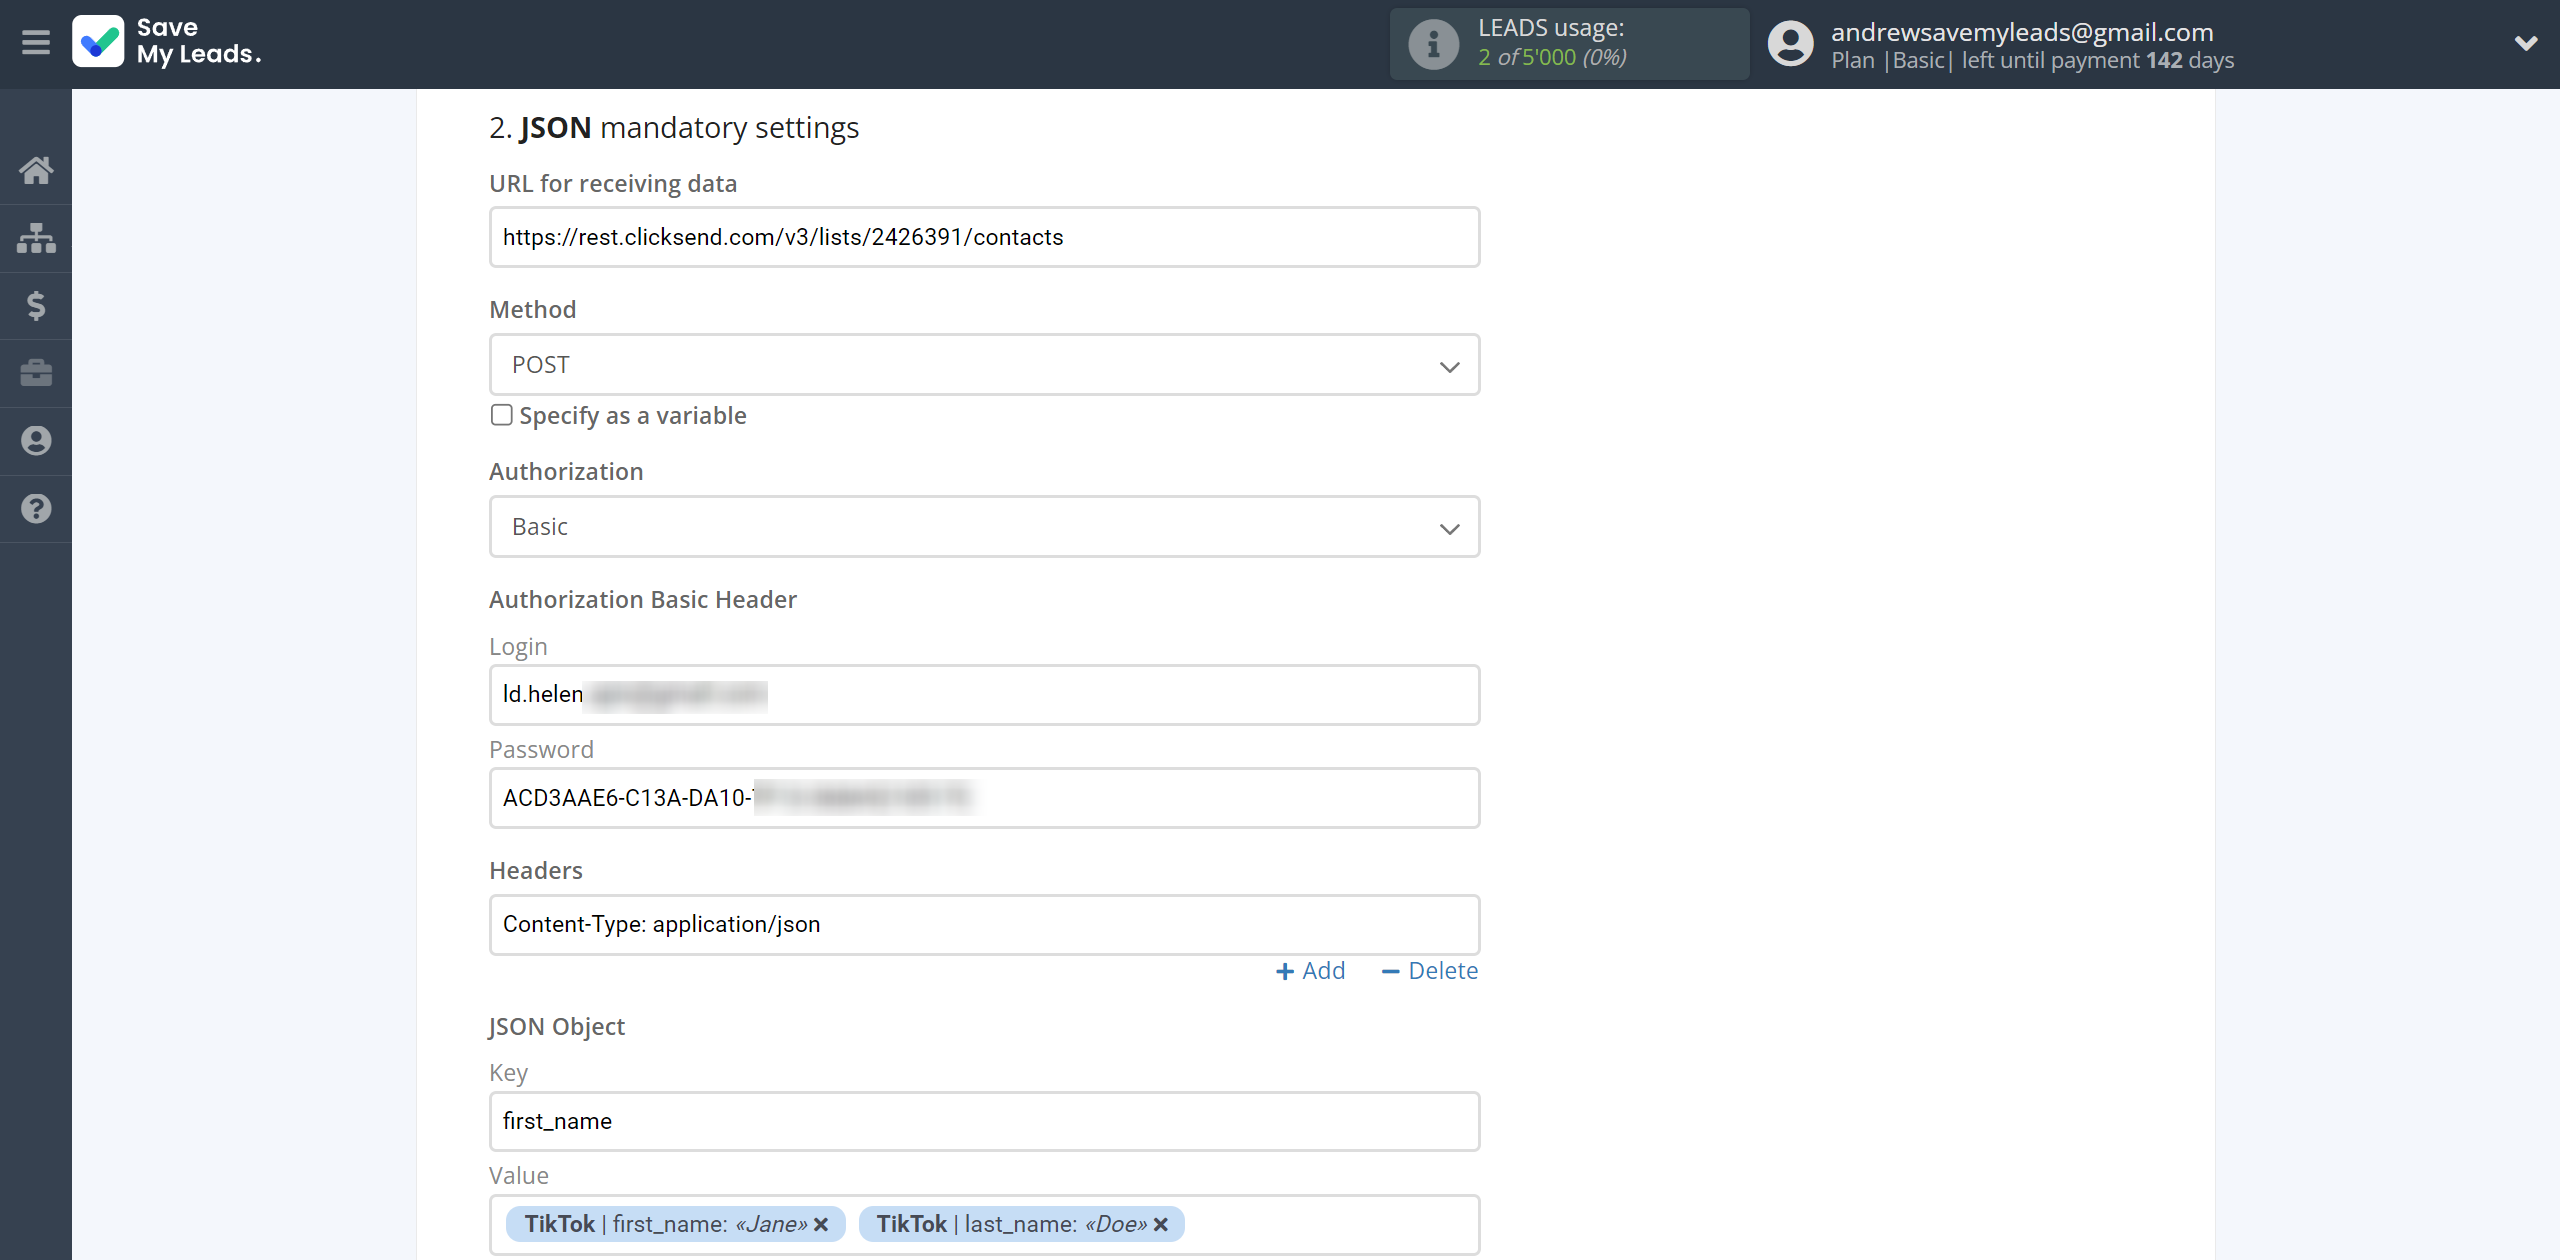Focus the first_name Key field
2560x1260 pixels.
[984, 1122]
